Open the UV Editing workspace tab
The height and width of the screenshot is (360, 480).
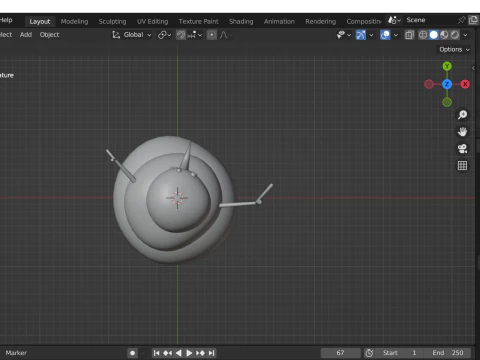point(152,21)
